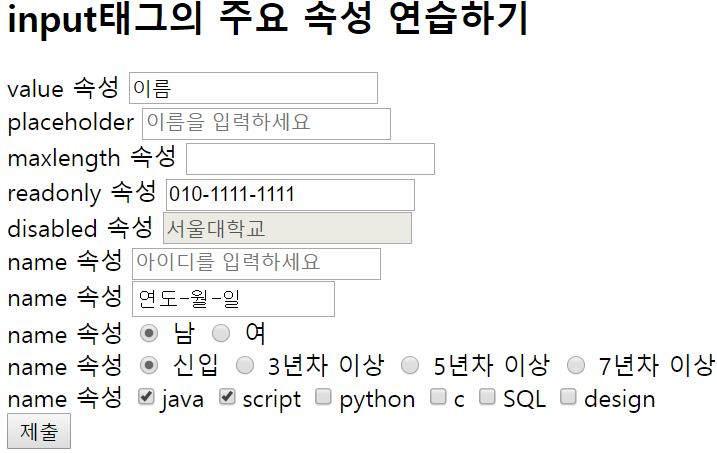The height and width of the screenshot is (453, 717).
Task: Click the label 'value 속성'
Action: click(63, 88)
